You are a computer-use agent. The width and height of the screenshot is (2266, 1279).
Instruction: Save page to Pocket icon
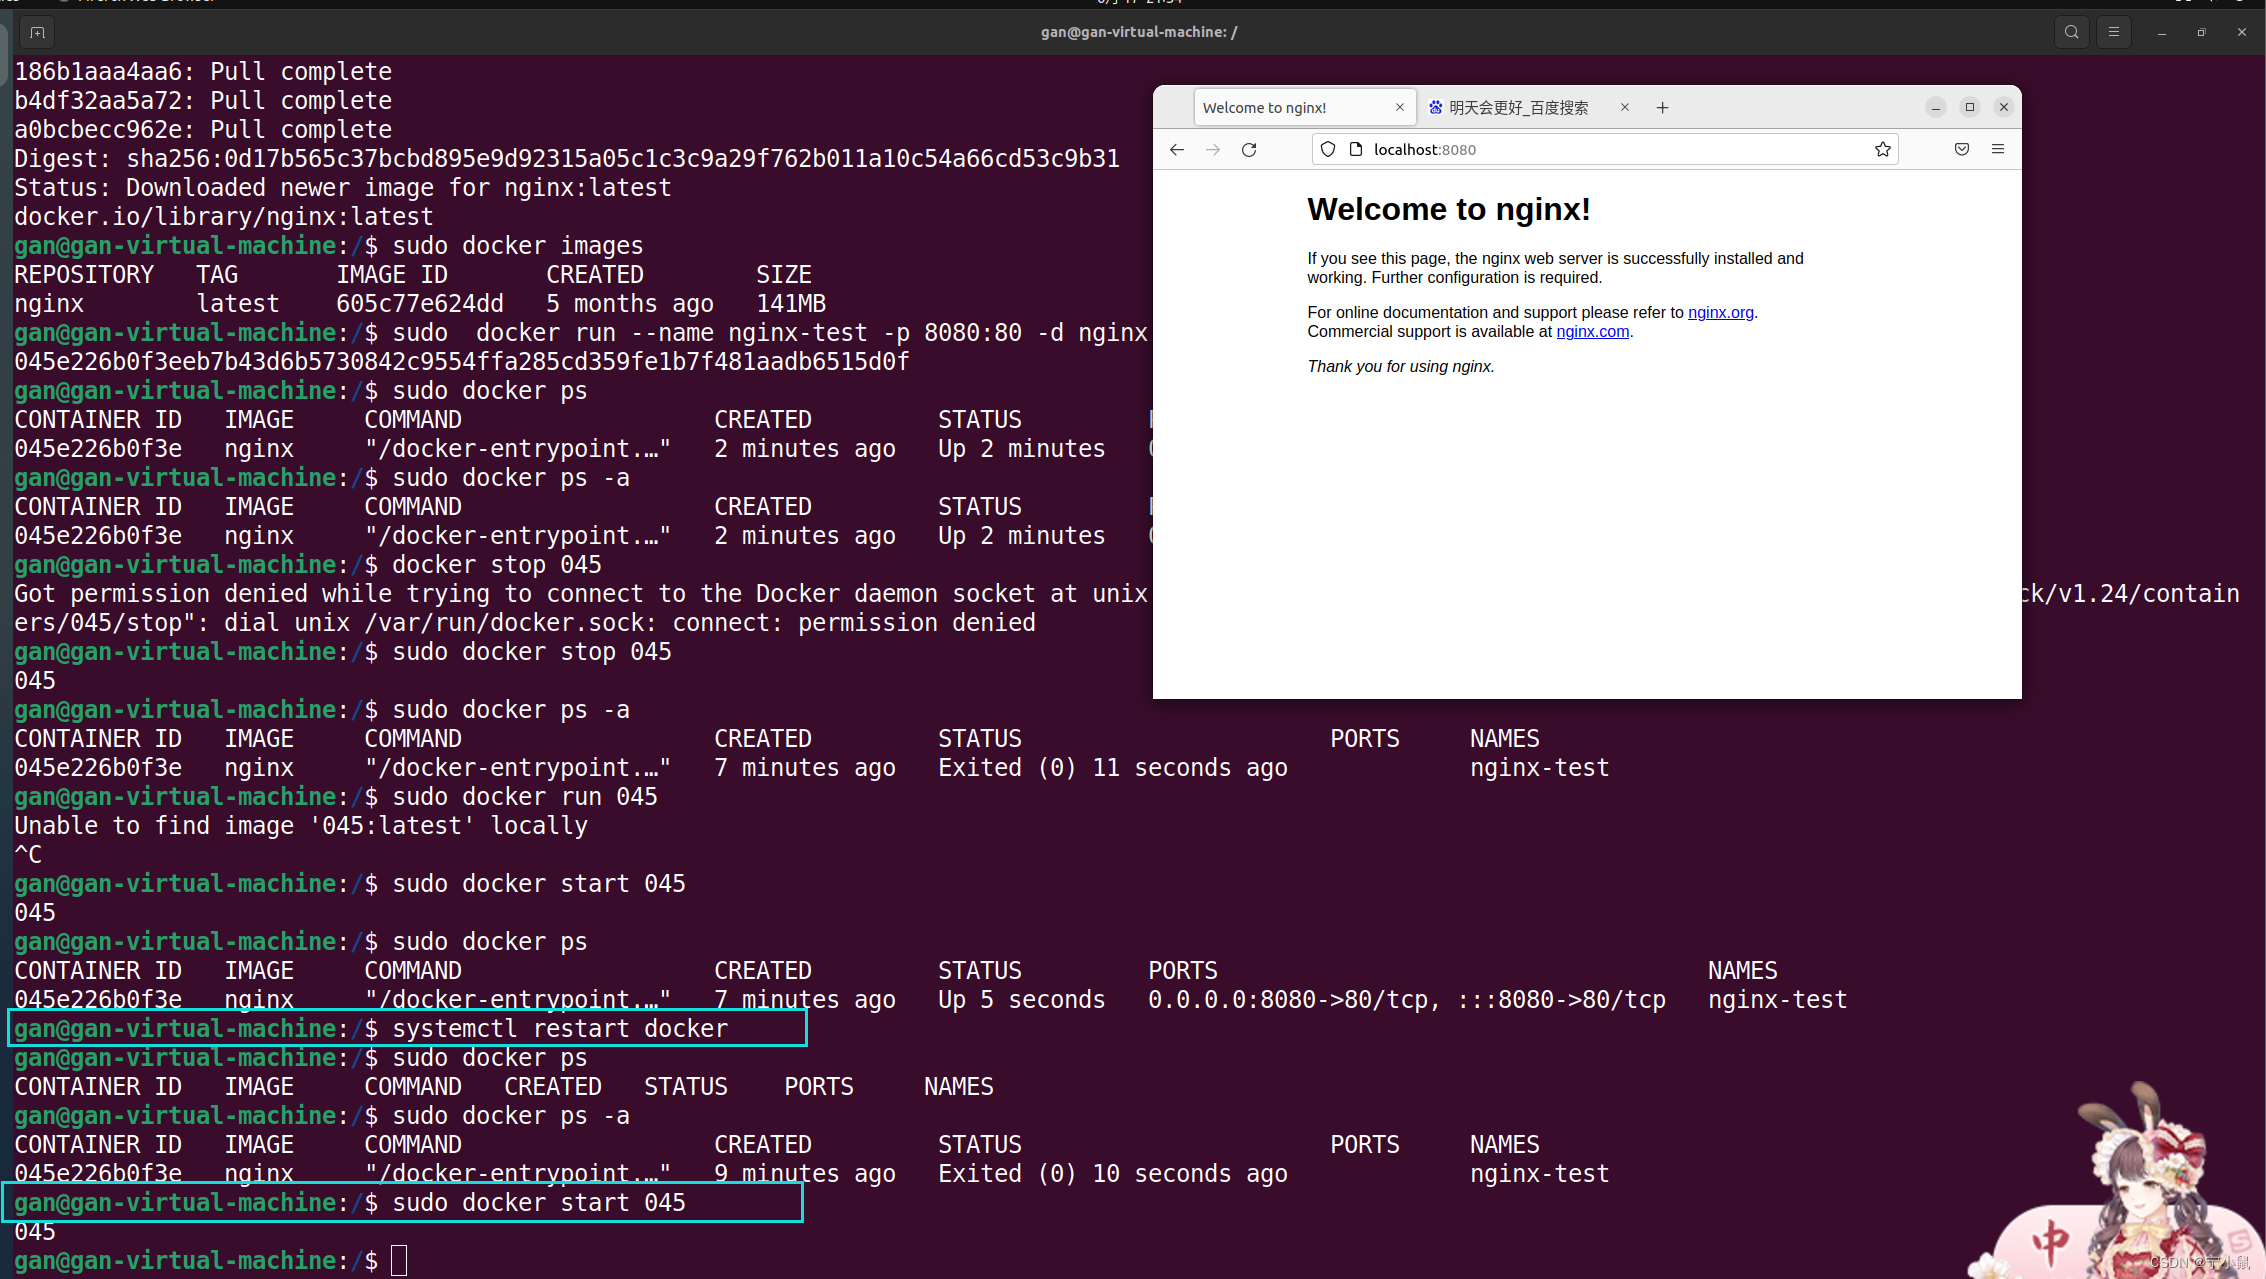point(1962,149)
